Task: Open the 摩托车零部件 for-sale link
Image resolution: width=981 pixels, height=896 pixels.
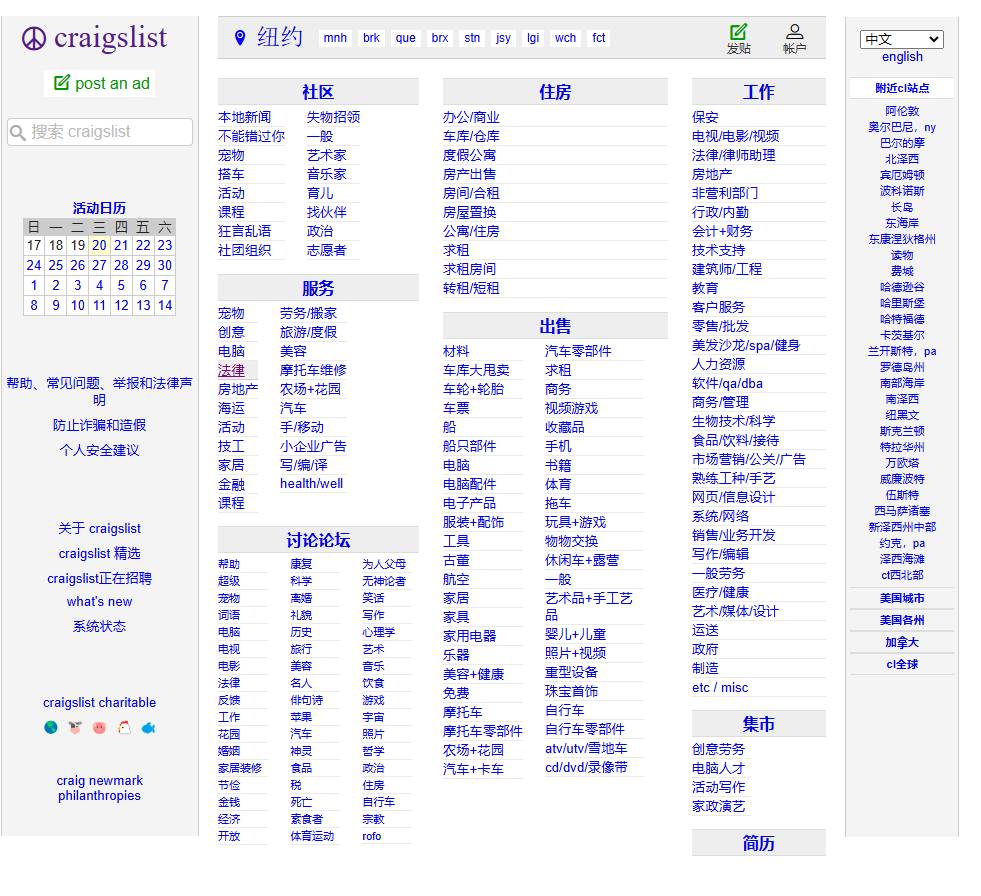Action: point(483,731)
